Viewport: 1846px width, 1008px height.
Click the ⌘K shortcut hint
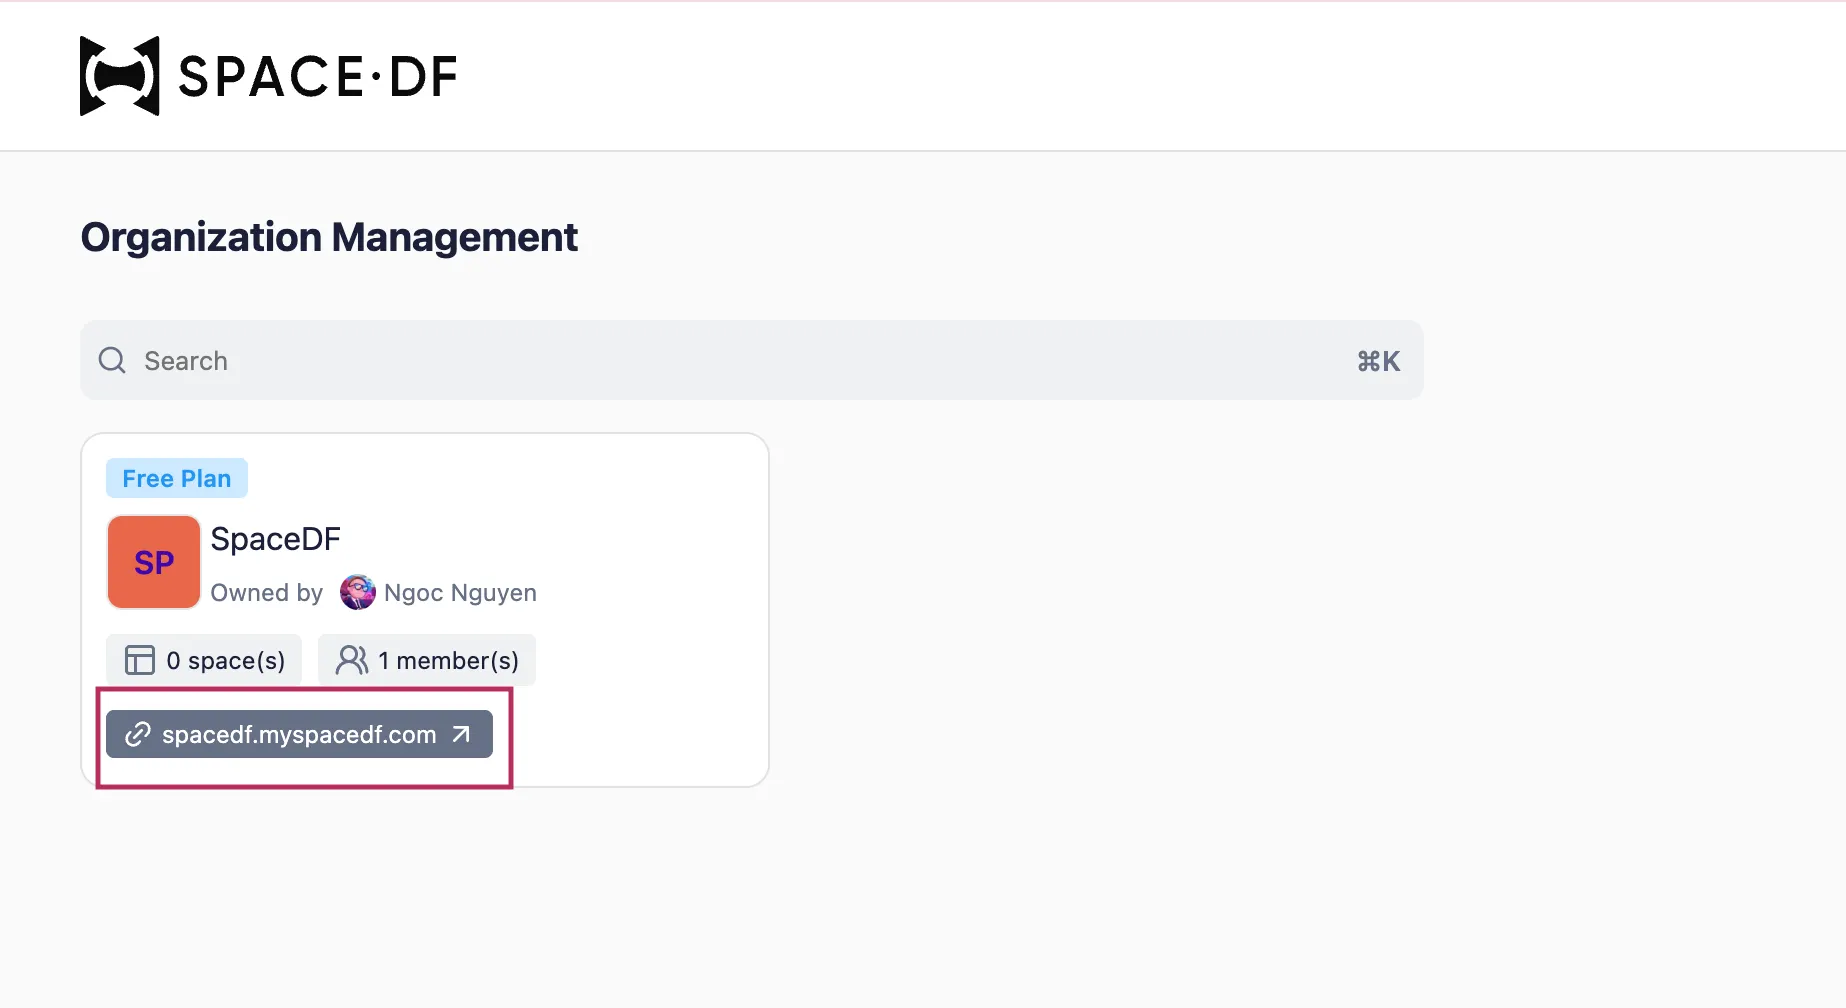coord(1378,361)
